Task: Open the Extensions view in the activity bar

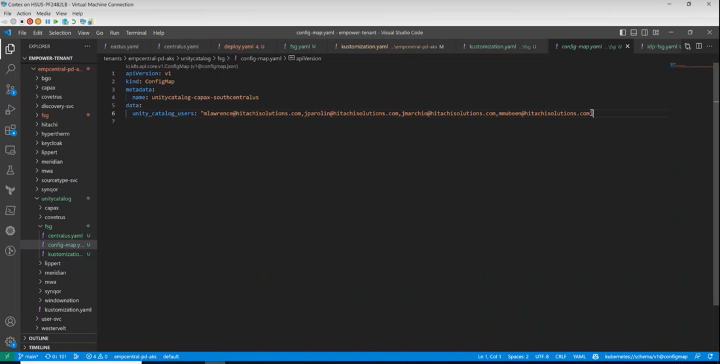Action: coord(10,130)
